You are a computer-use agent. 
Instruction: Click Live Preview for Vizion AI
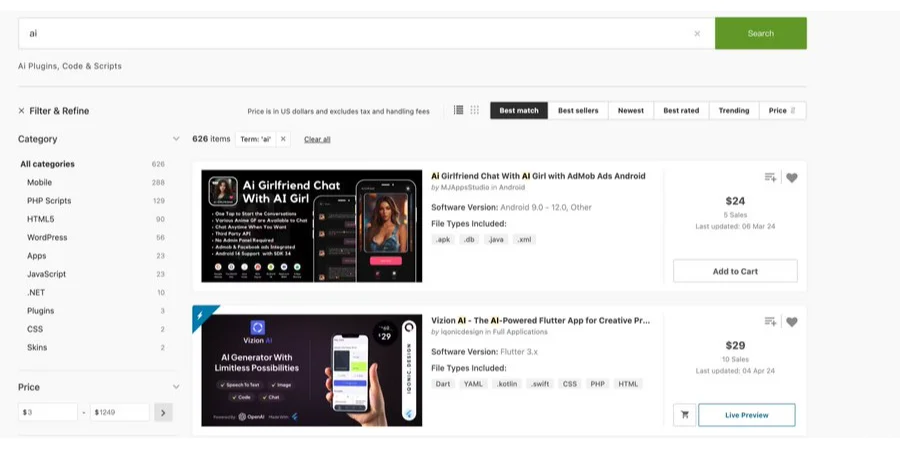[x=747, y=415]
